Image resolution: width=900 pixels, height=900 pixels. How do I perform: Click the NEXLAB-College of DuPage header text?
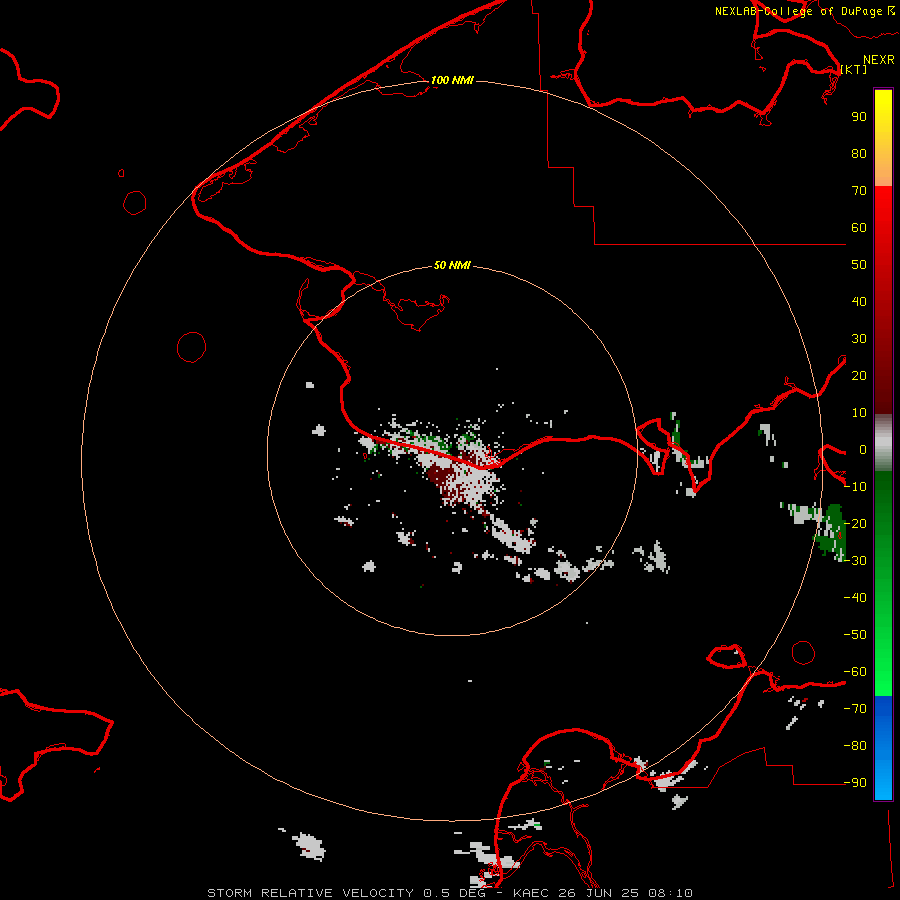point(798,11)
